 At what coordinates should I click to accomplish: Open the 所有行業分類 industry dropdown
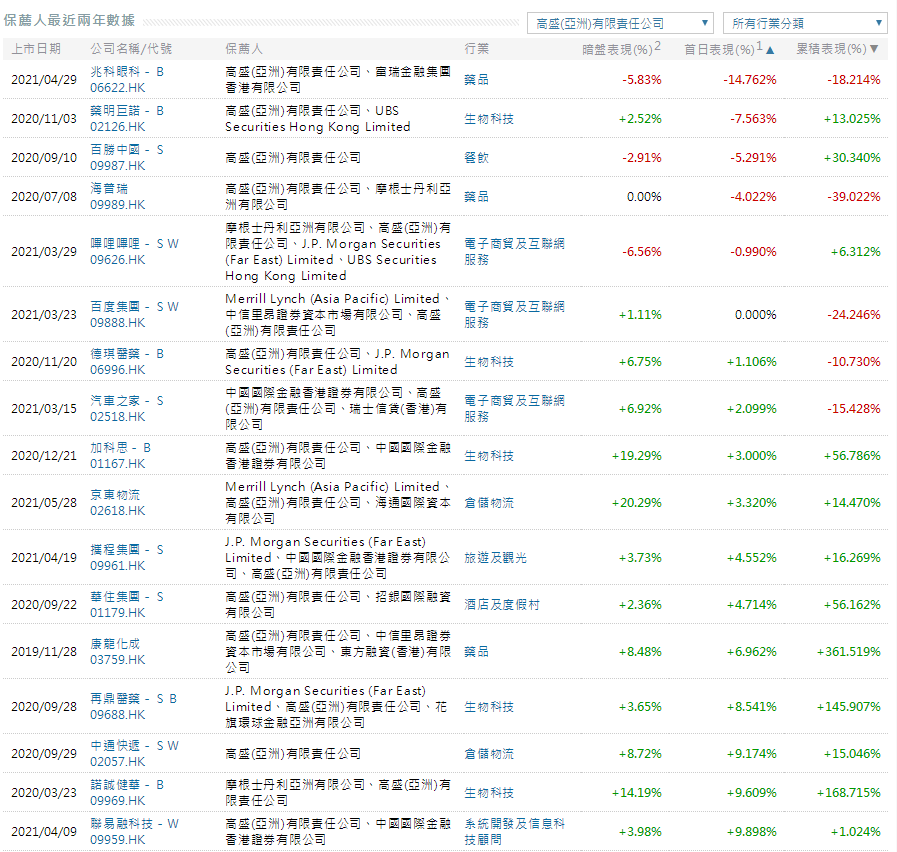[805, 23]
